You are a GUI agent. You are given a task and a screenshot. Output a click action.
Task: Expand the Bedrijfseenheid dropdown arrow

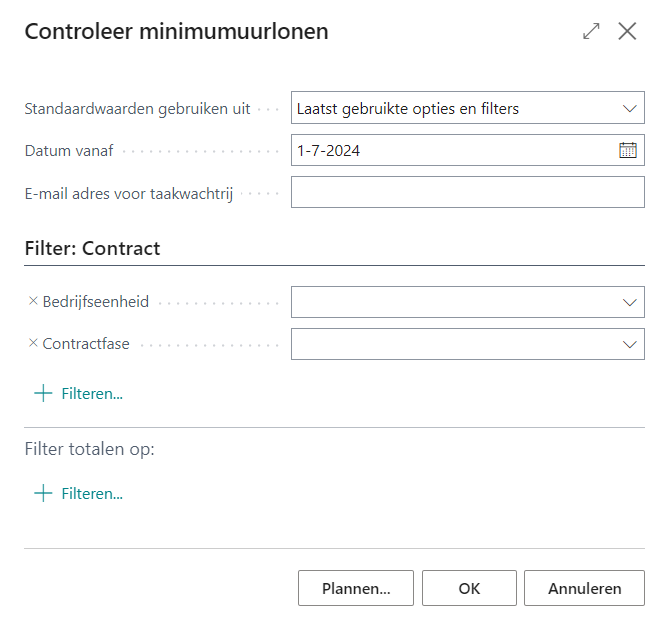pyautogui.click(x=629, y=302)
